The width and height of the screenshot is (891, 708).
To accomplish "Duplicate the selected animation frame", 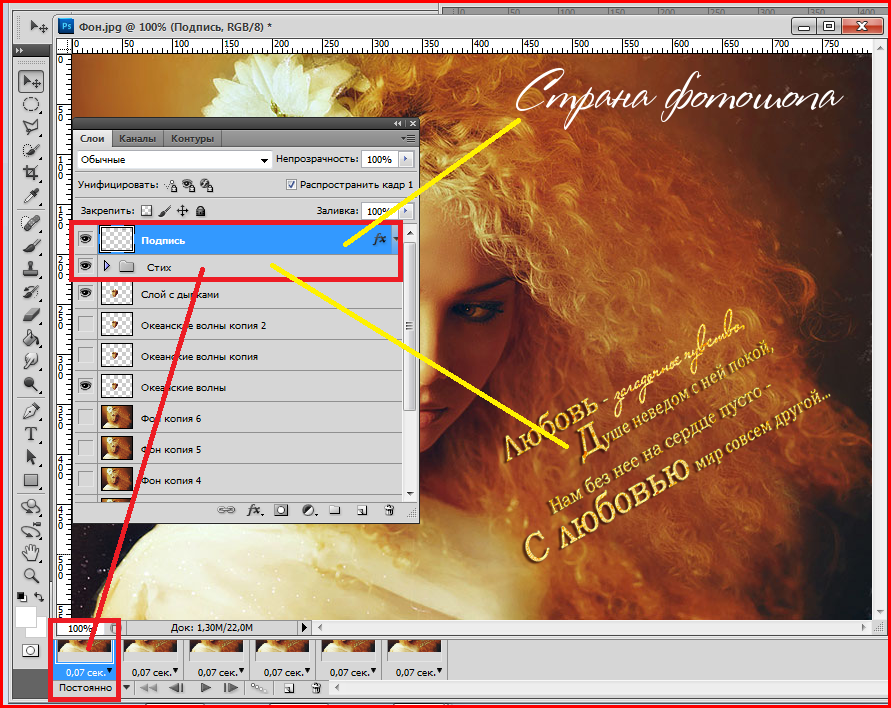I will click(289, 688).
